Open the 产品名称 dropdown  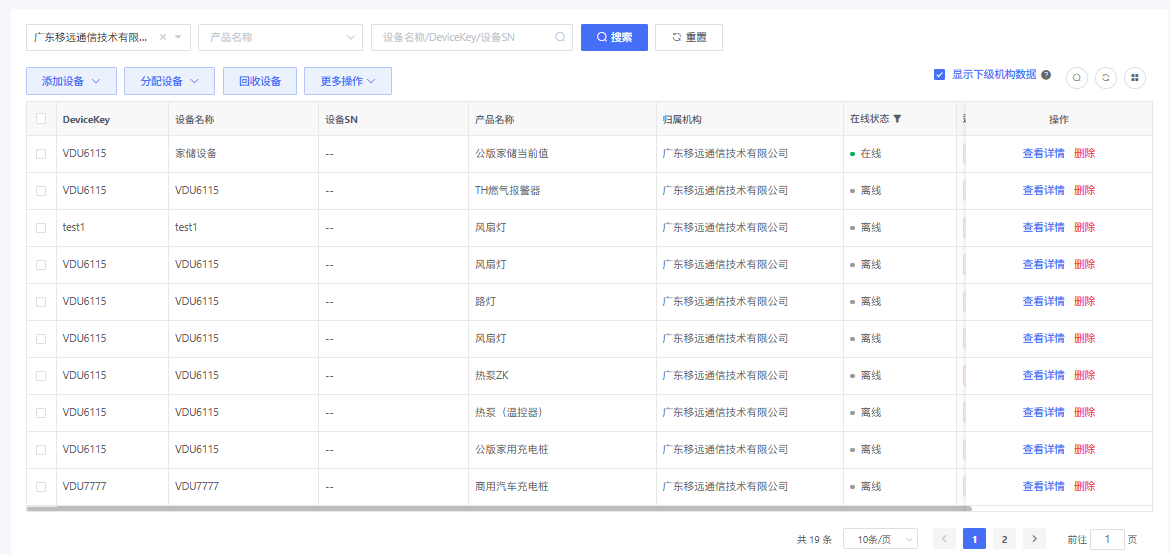[x=280, y=38]
